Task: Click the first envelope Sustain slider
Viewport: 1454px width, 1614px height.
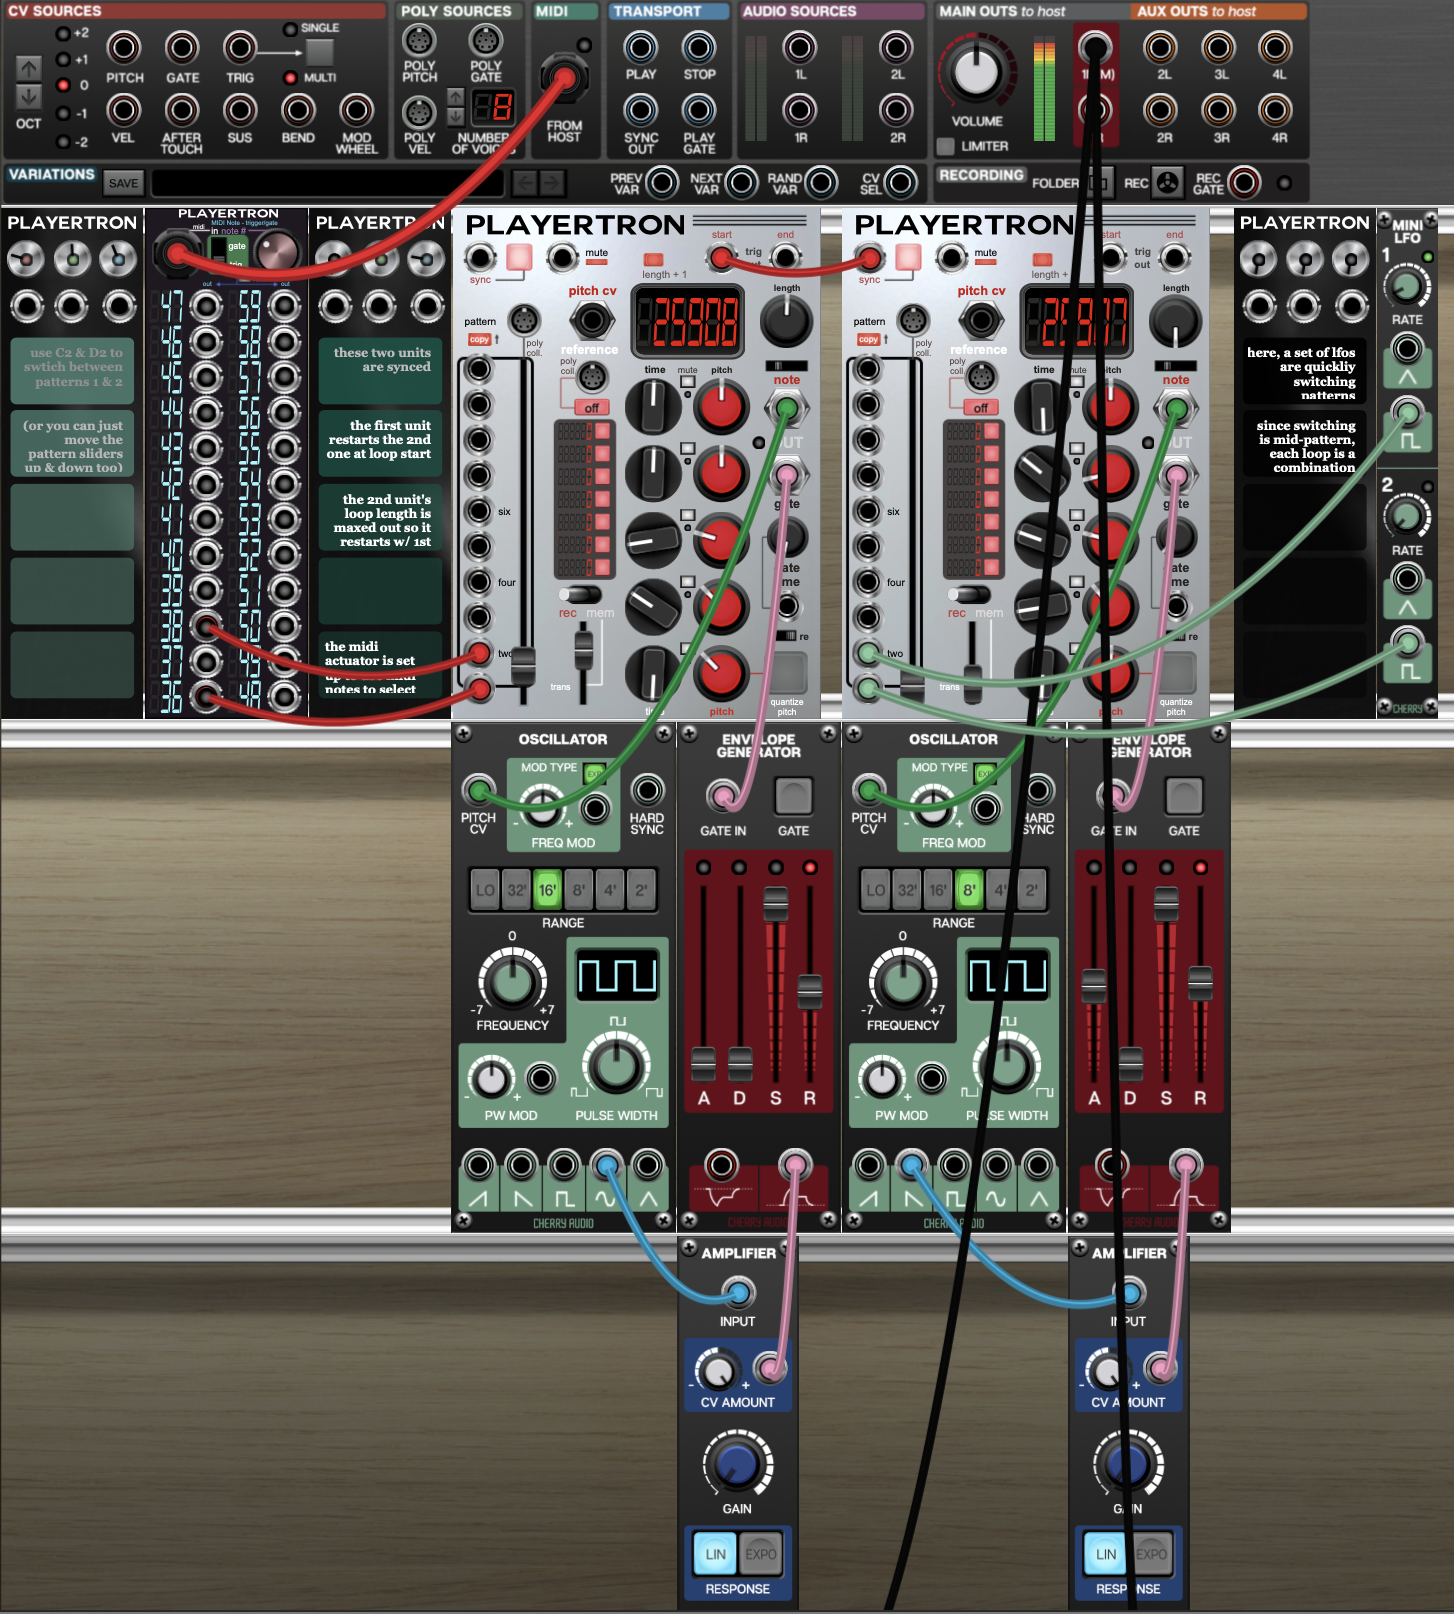Action: [776, 902]
